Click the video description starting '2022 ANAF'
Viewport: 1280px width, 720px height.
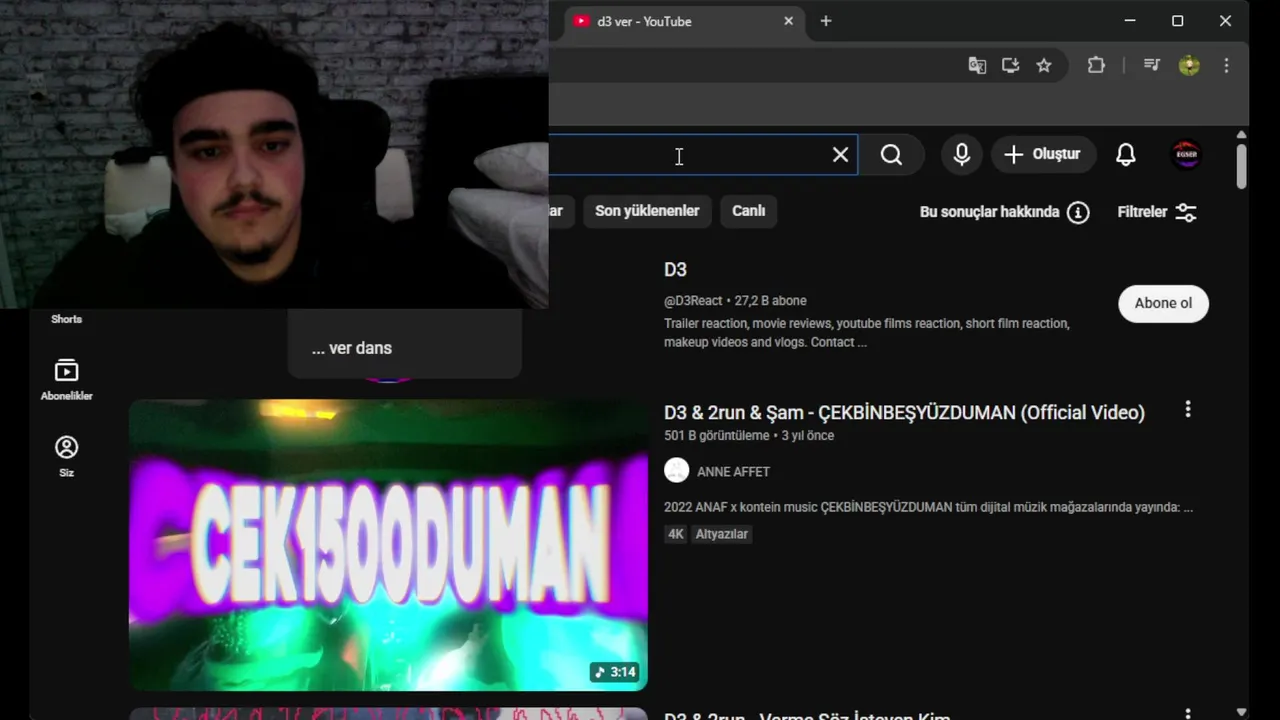[x=928, y=507]
